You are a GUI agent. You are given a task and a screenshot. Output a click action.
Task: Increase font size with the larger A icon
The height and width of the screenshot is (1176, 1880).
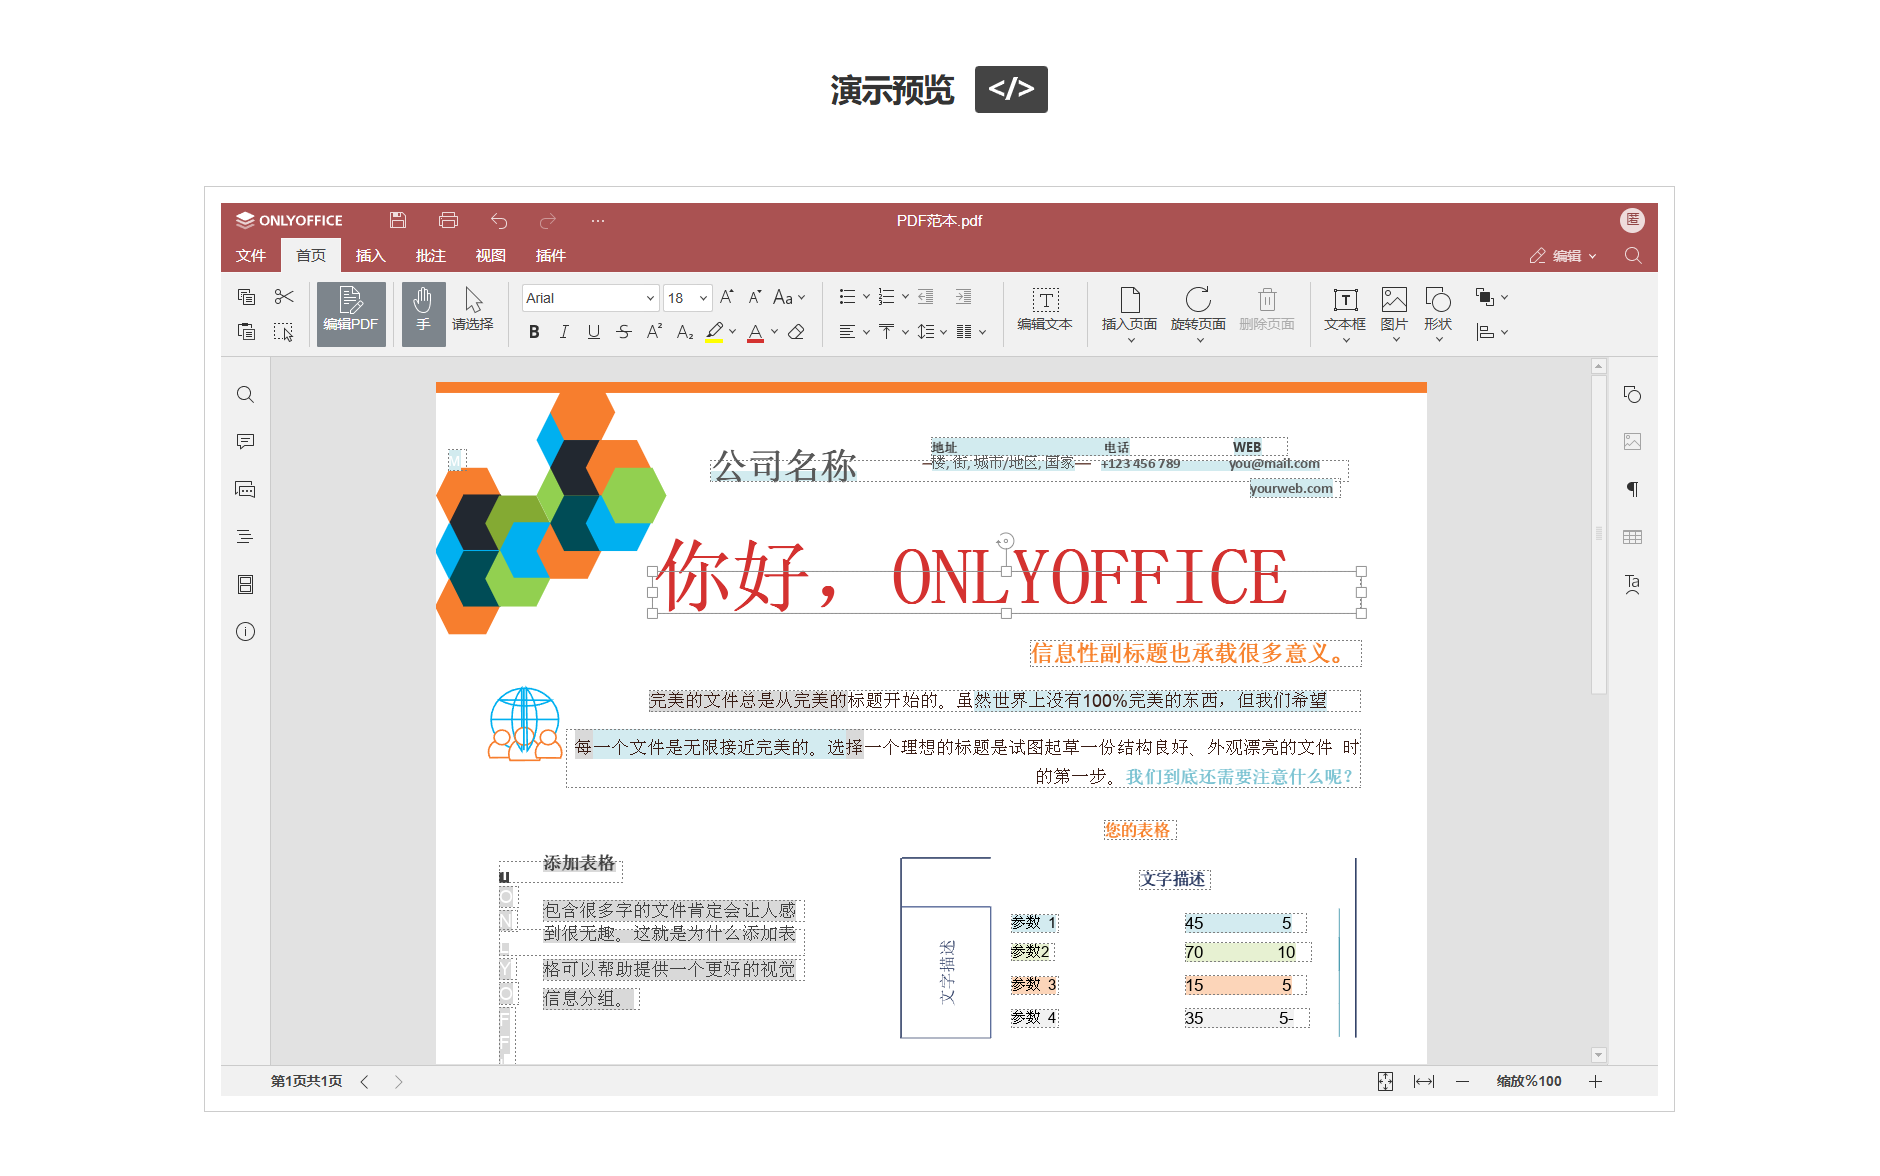(x=727, y=297)
